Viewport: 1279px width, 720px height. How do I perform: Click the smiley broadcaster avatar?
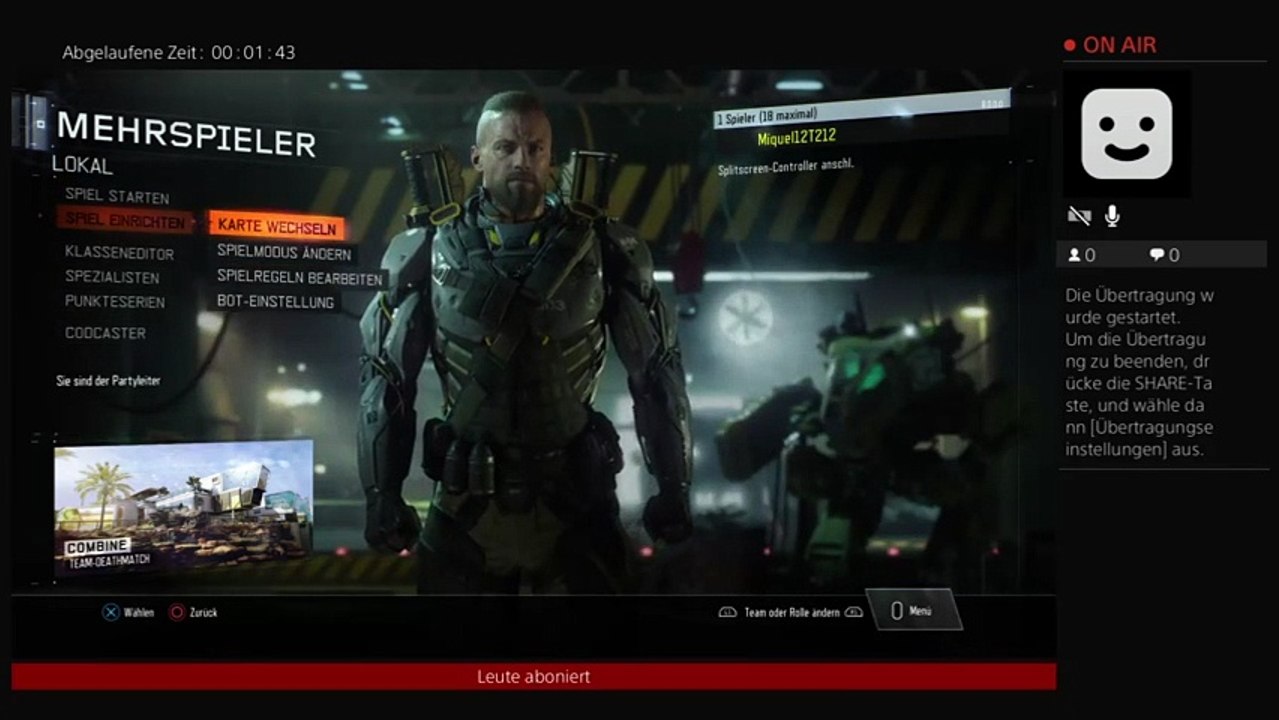(1126, 133)
